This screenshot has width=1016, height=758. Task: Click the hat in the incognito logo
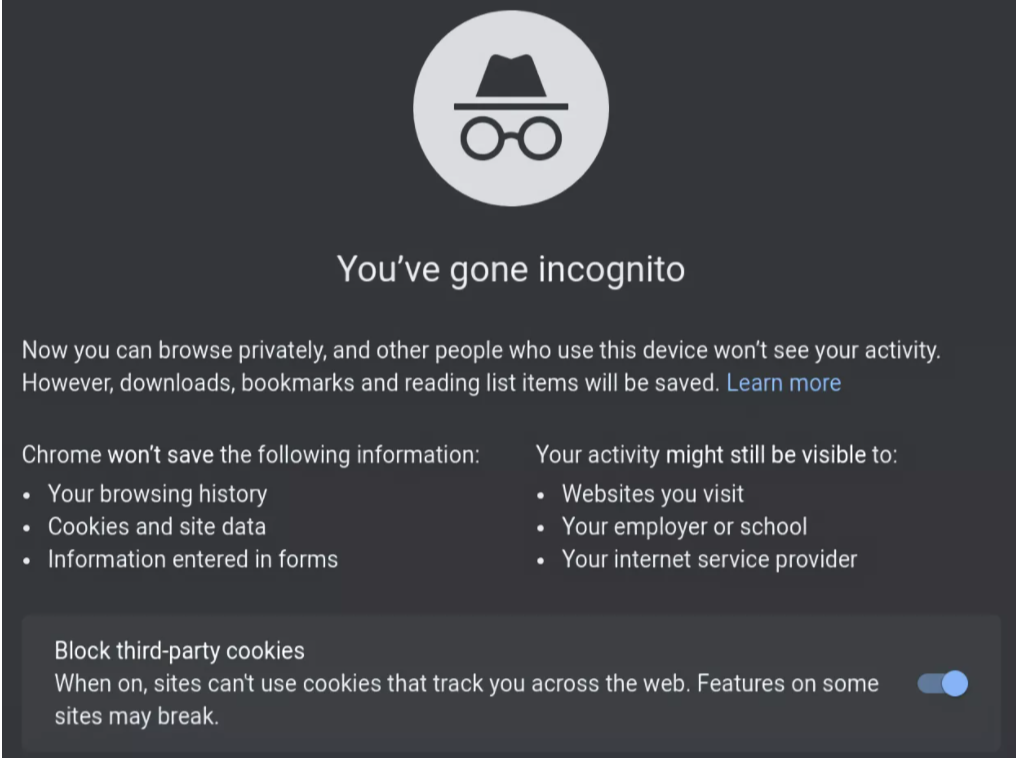pos(511,79)
